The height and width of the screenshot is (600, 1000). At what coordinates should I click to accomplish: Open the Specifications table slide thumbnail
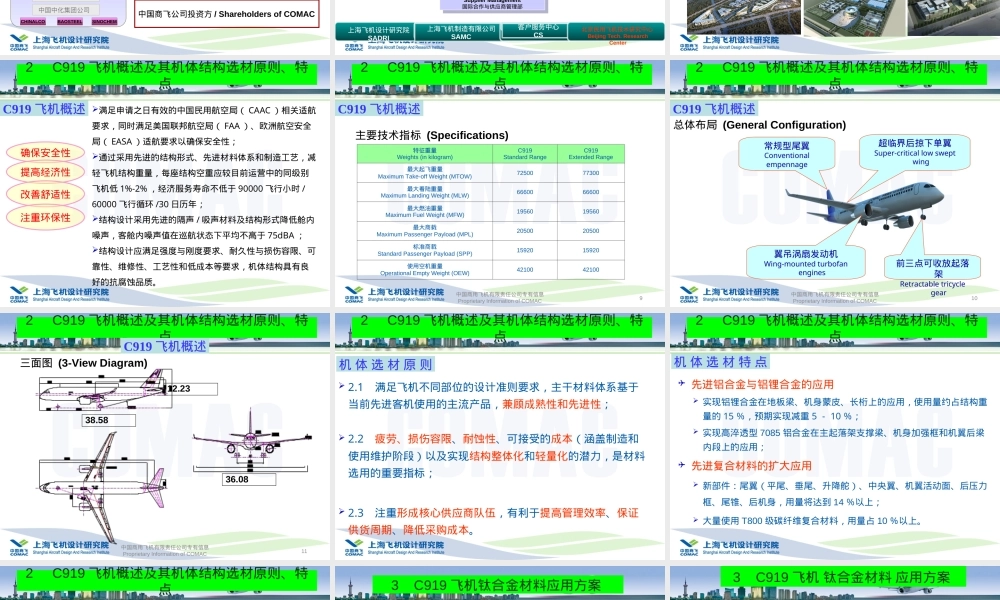pyautogui.click(x=499, y=184)
